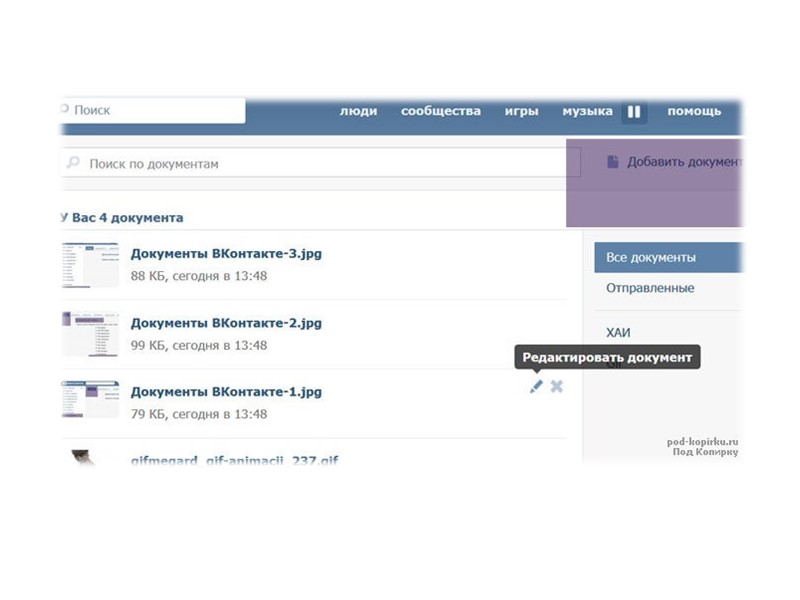The image size is (800, 600).
Task: Pause music with the header pause button
Action: pyautogui.click(x=634, y=112)
